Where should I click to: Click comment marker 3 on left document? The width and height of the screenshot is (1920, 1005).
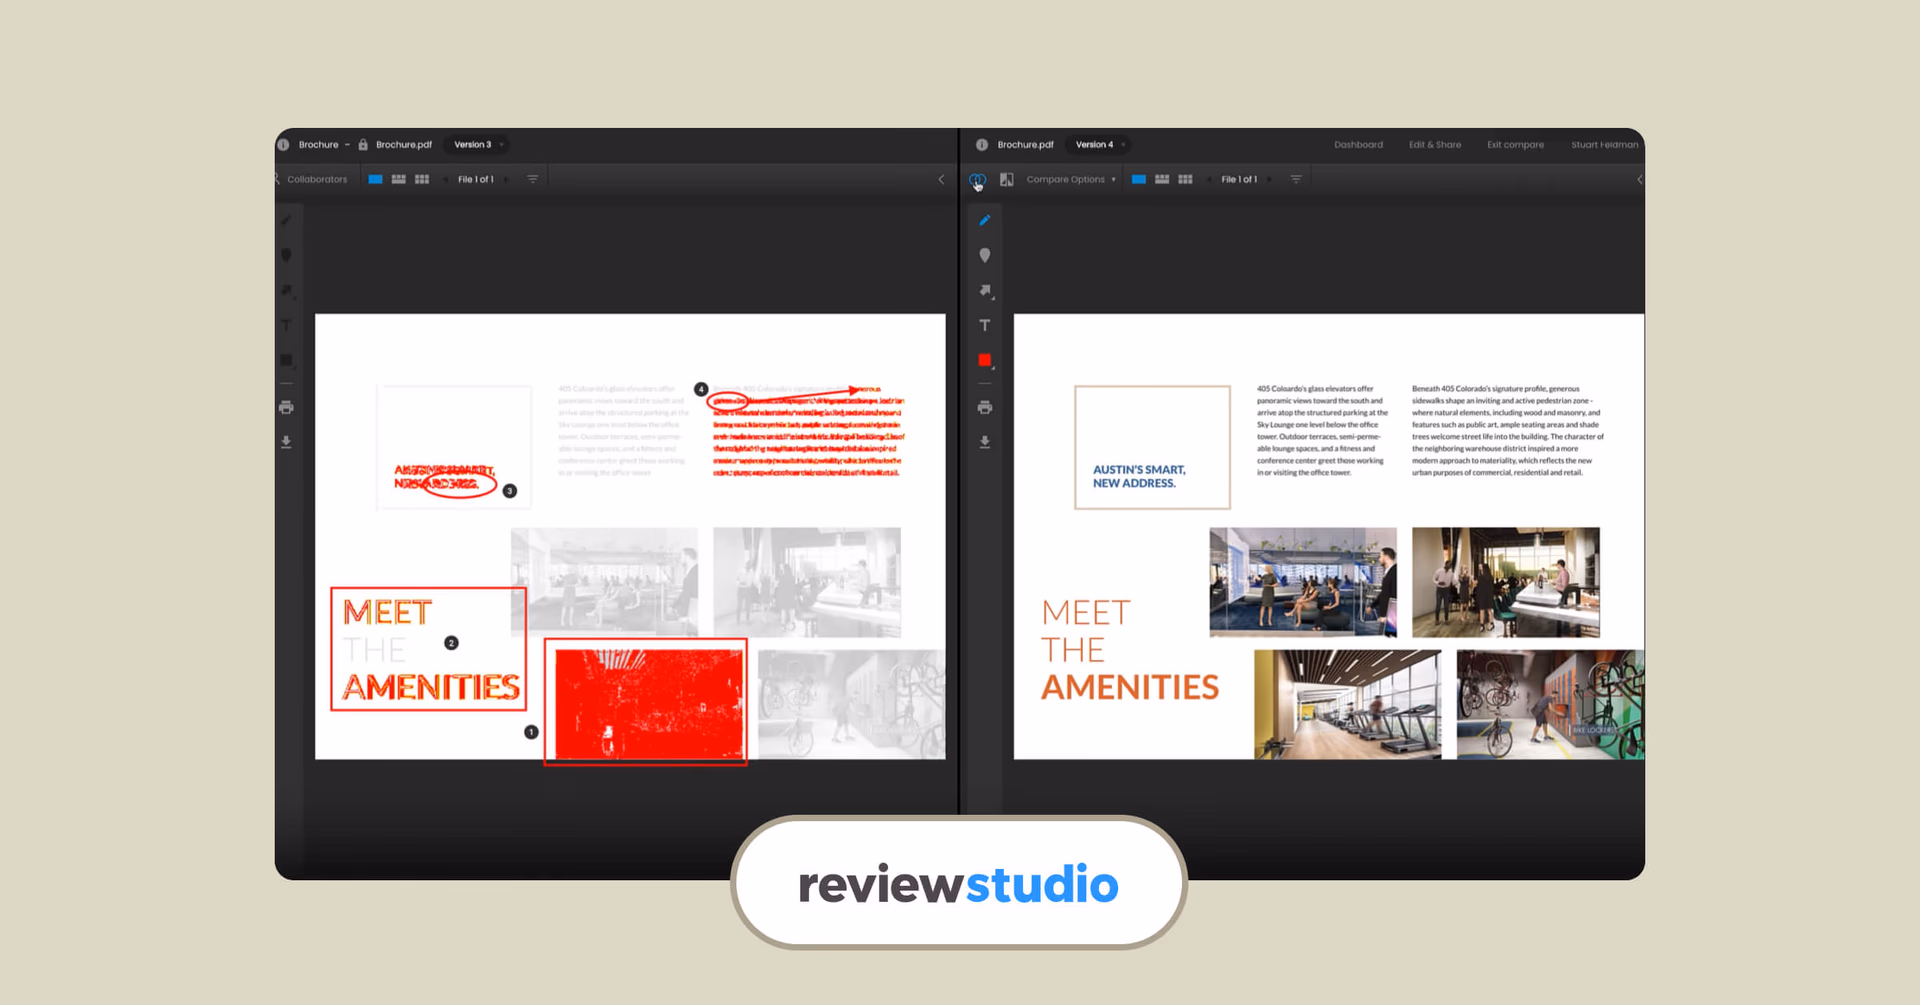pos(510,491)
